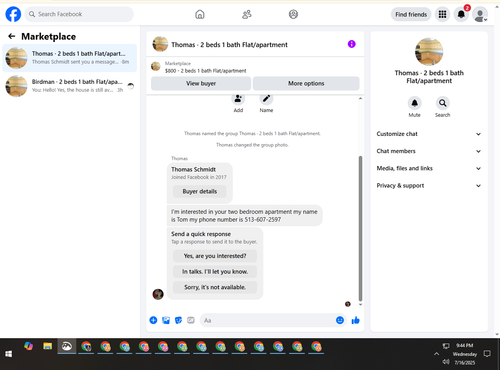Open the Facebook logo home link

tap(13, 14)
